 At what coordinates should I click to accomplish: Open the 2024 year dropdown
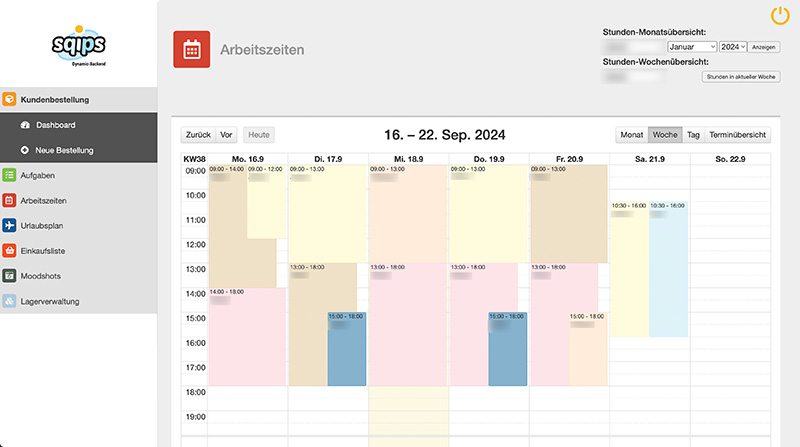733,46
